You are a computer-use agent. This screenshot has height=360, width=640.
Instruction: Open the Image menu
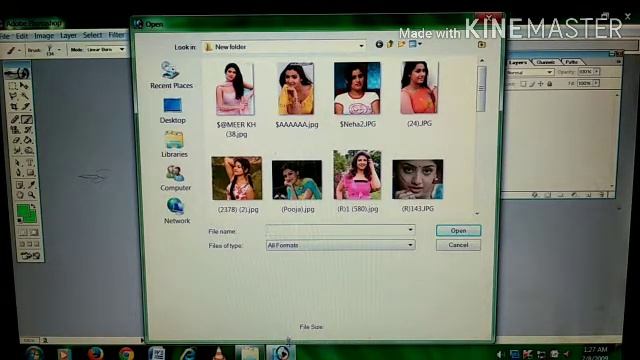44,36
